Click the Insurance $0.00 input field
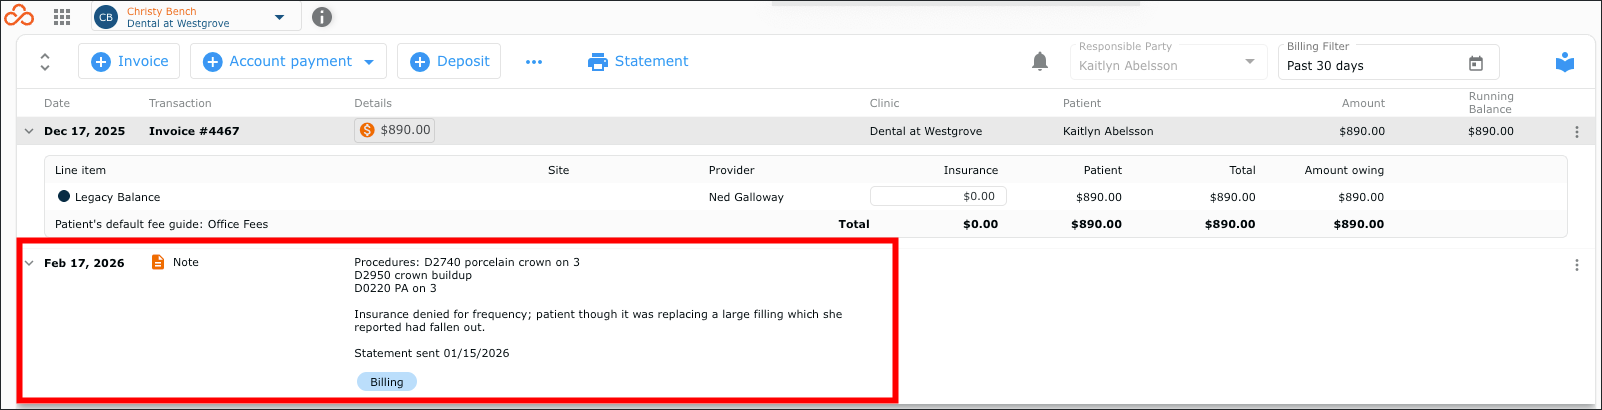This screenshot has width=1602, height=410. 938,196
